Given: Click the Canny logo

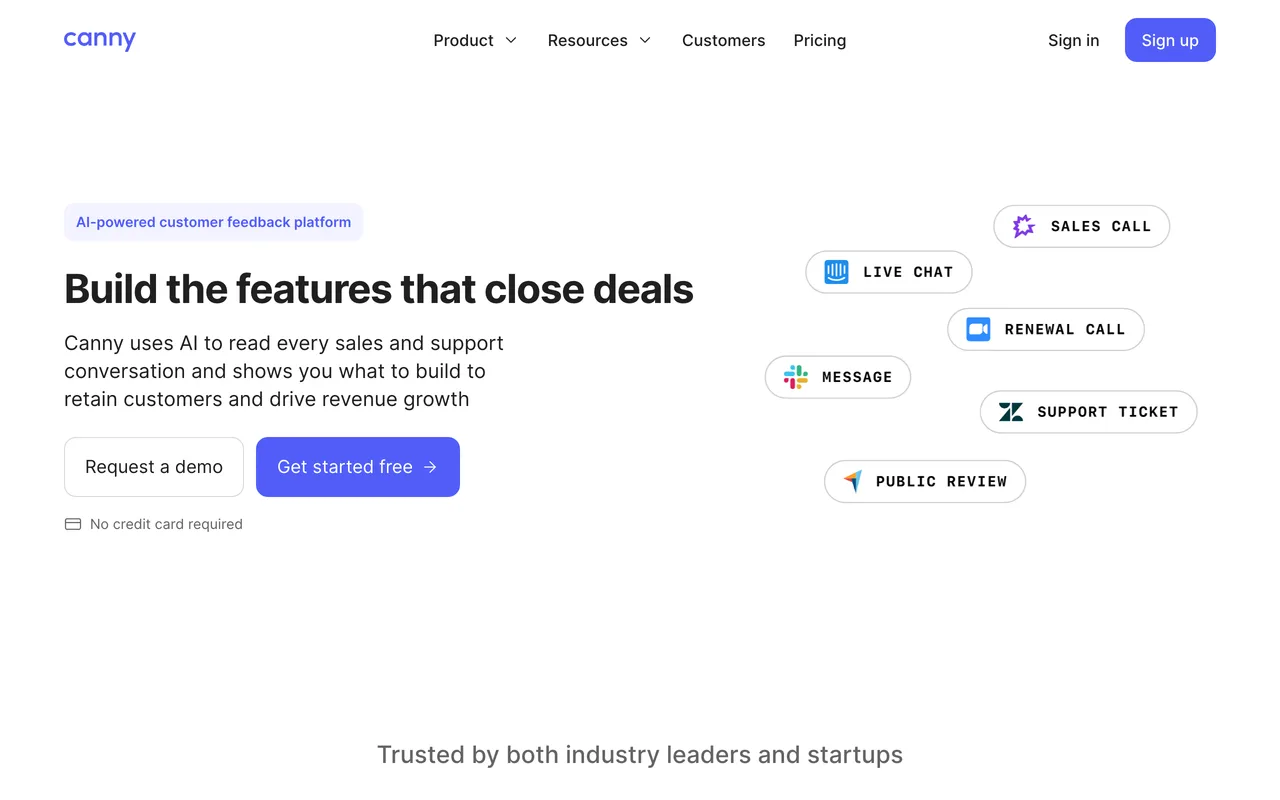Looking at the screenshot, I should [x=100, y=40].
